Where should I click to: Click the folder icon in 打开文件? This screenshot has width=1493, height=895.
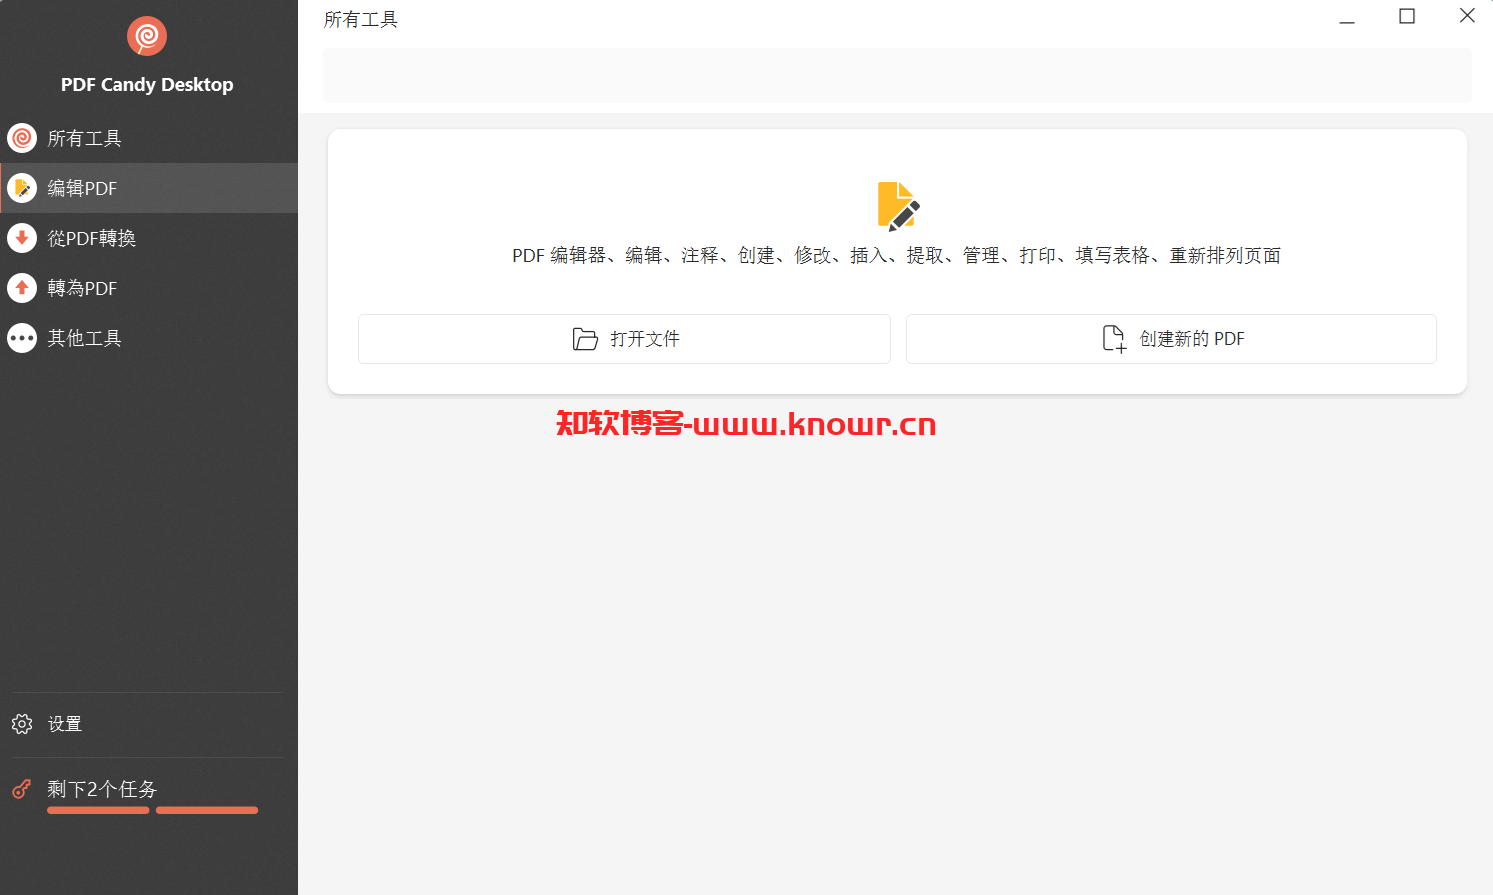pos(585,339)
